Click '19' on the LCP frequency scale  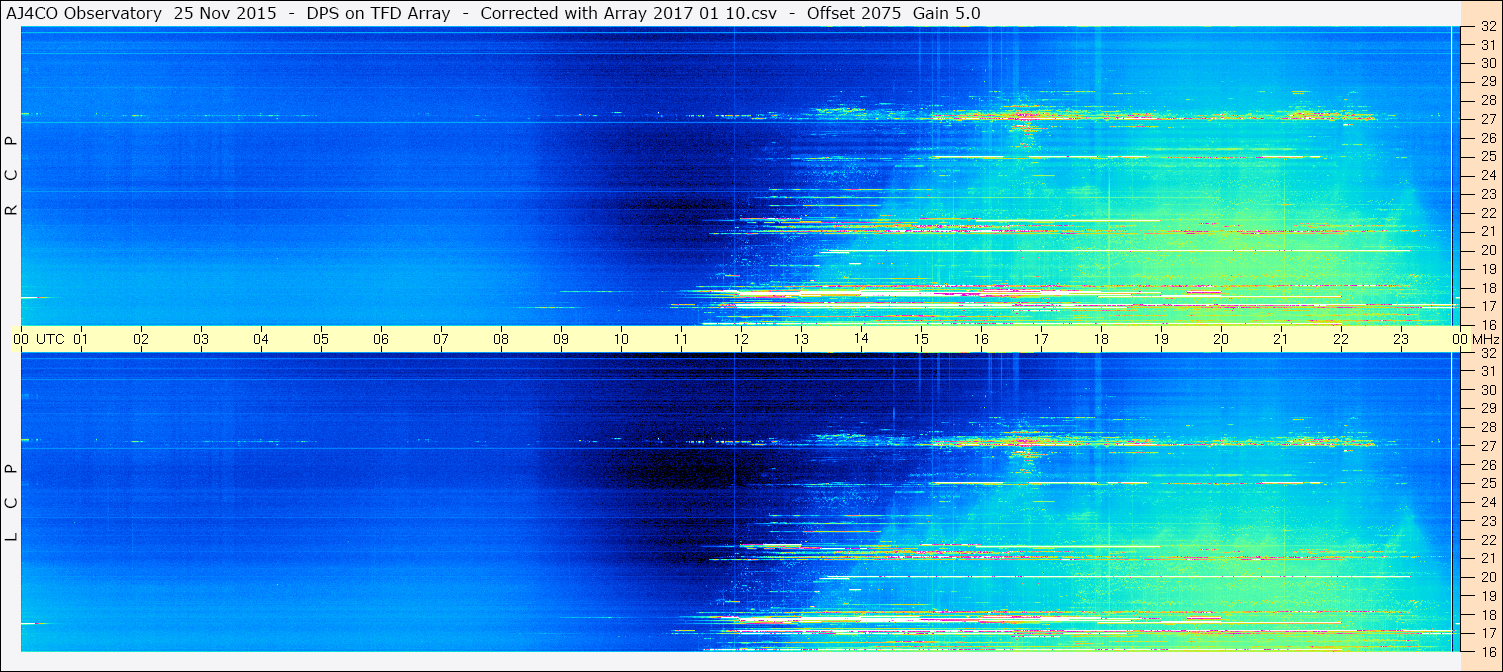click(1487, 596)
